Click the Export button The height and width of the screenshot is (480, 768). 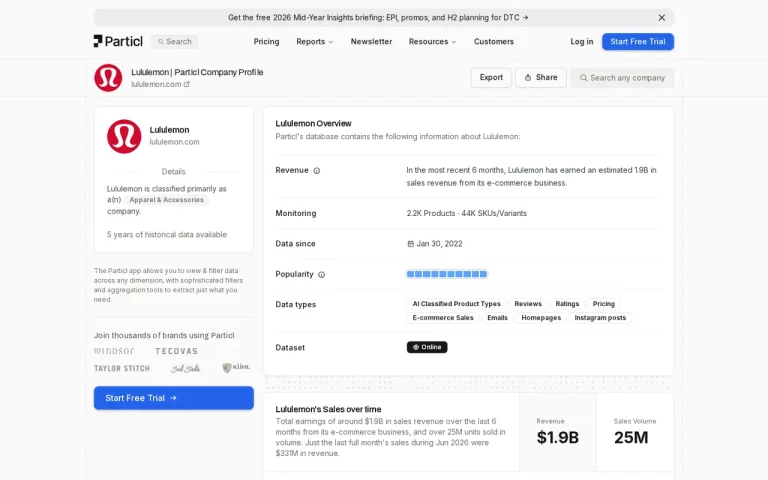(x=491, y=77)
